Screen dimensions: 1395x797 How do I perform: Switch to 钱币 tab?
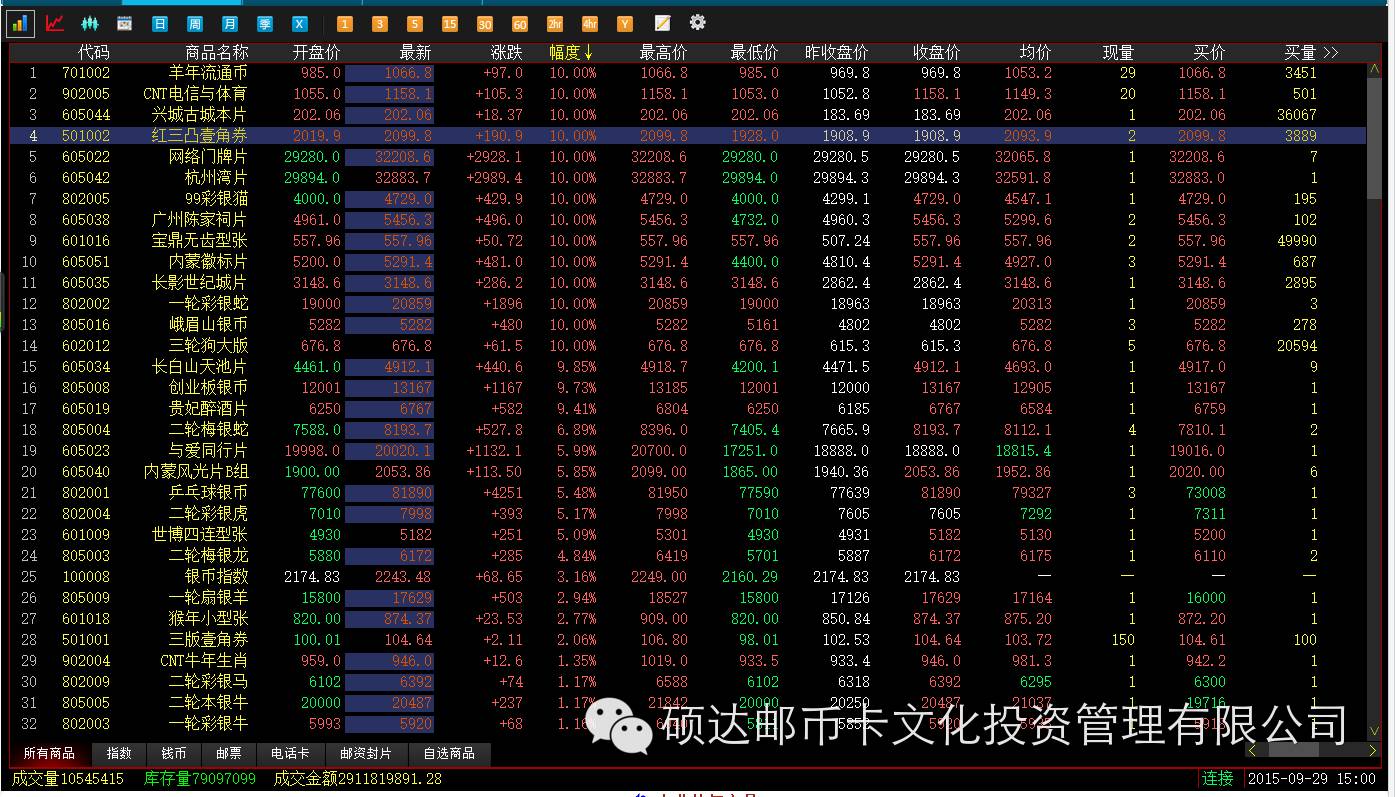(174, 754)
